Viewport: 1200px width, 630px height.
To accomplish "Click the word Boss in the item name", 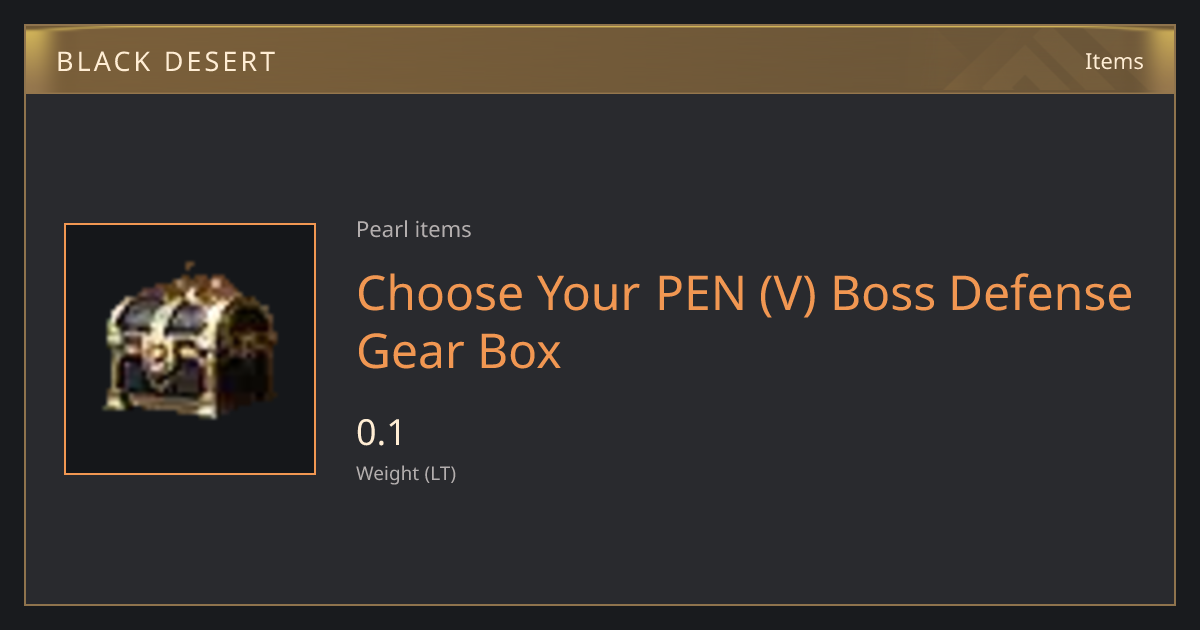I will (883, 293).
